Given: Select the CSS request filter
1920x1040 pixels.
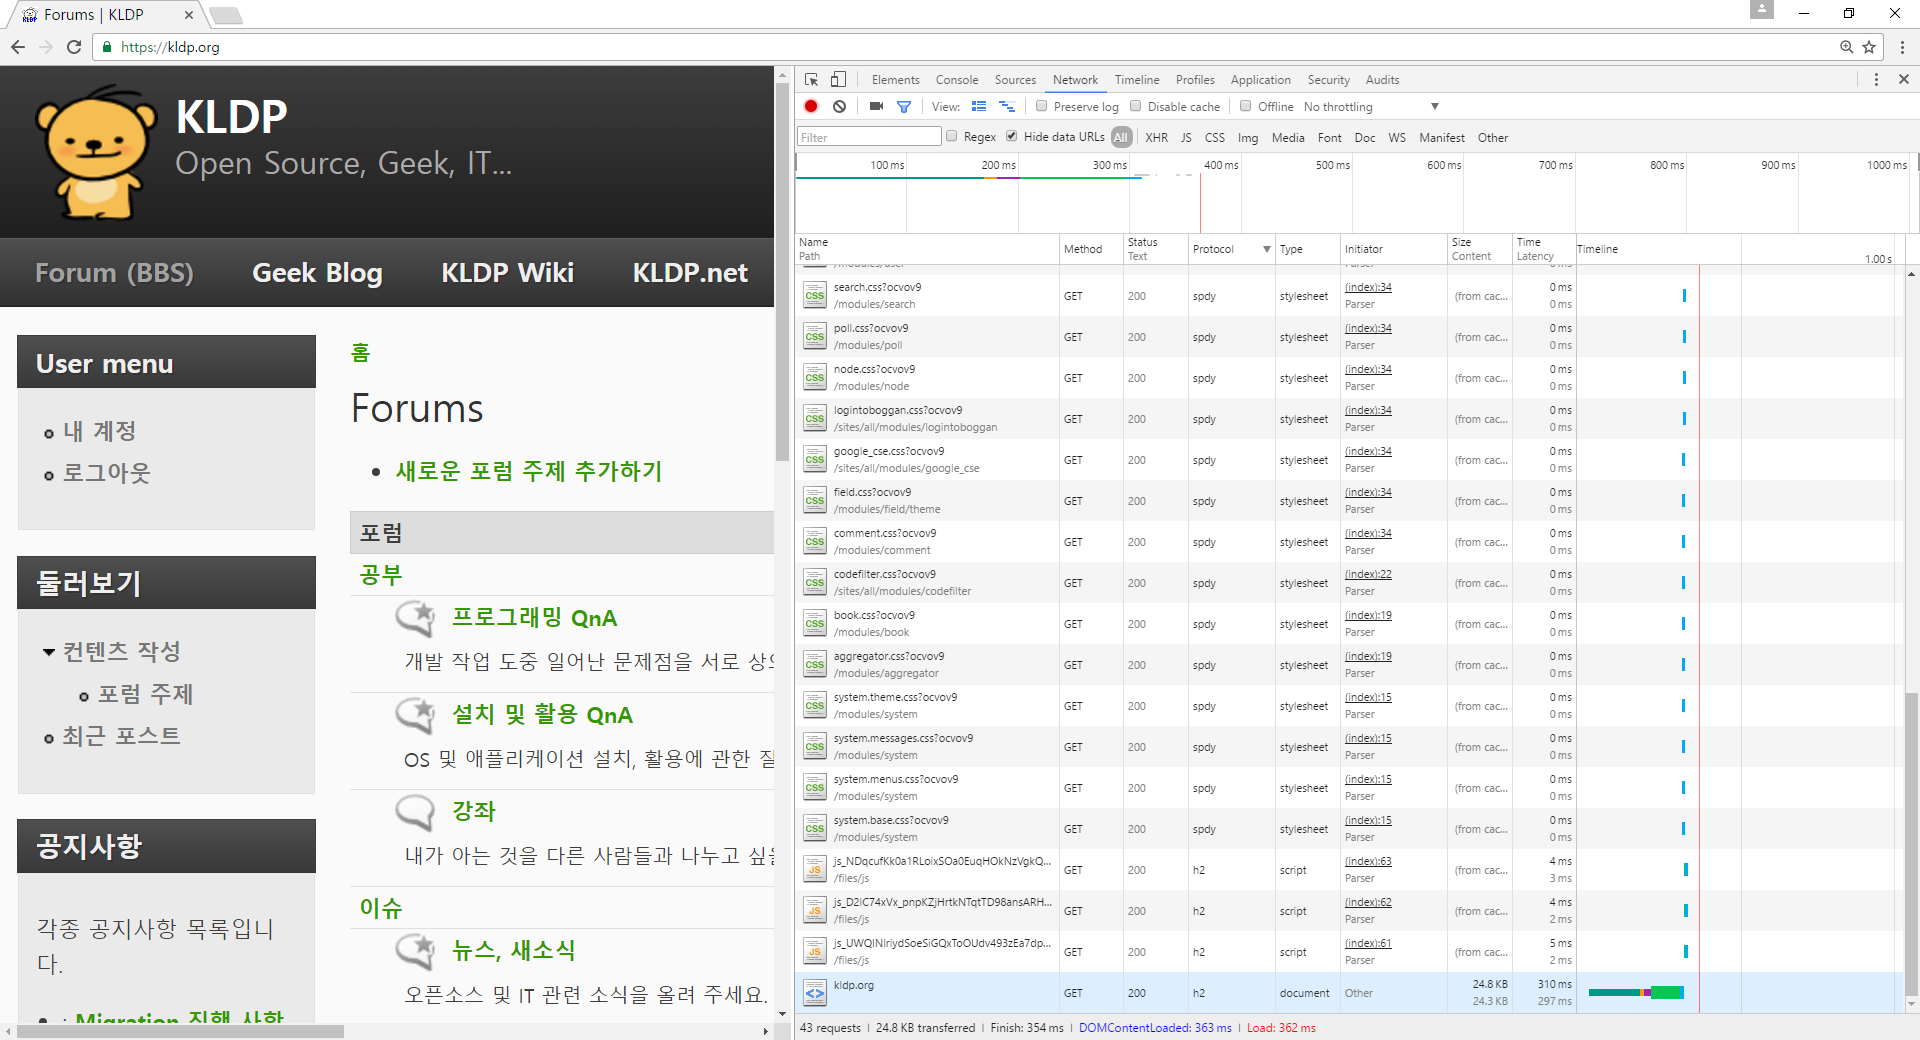Looking at the screenshot, I should click(1214, 137).
